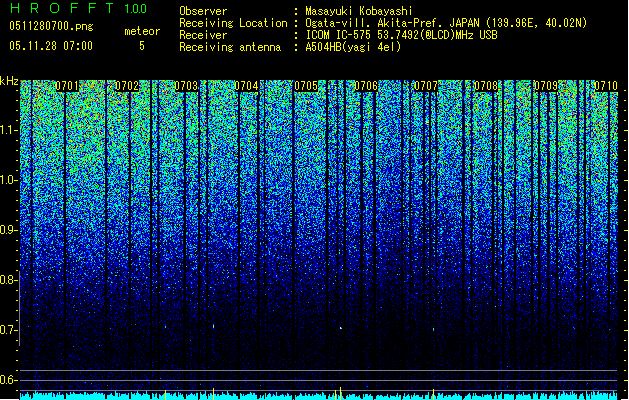Image resolution: width=629 pixels, height=400 pixels.
Task: Click the 0710 time marker
Action: pyautogui.click(x=605, y=86)
